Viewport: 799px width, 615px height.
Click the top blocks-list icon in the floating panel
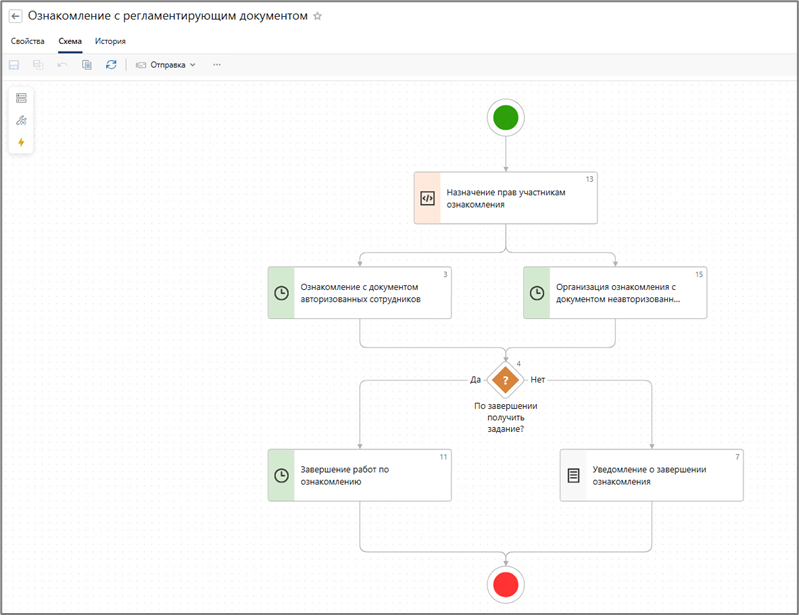21,98
